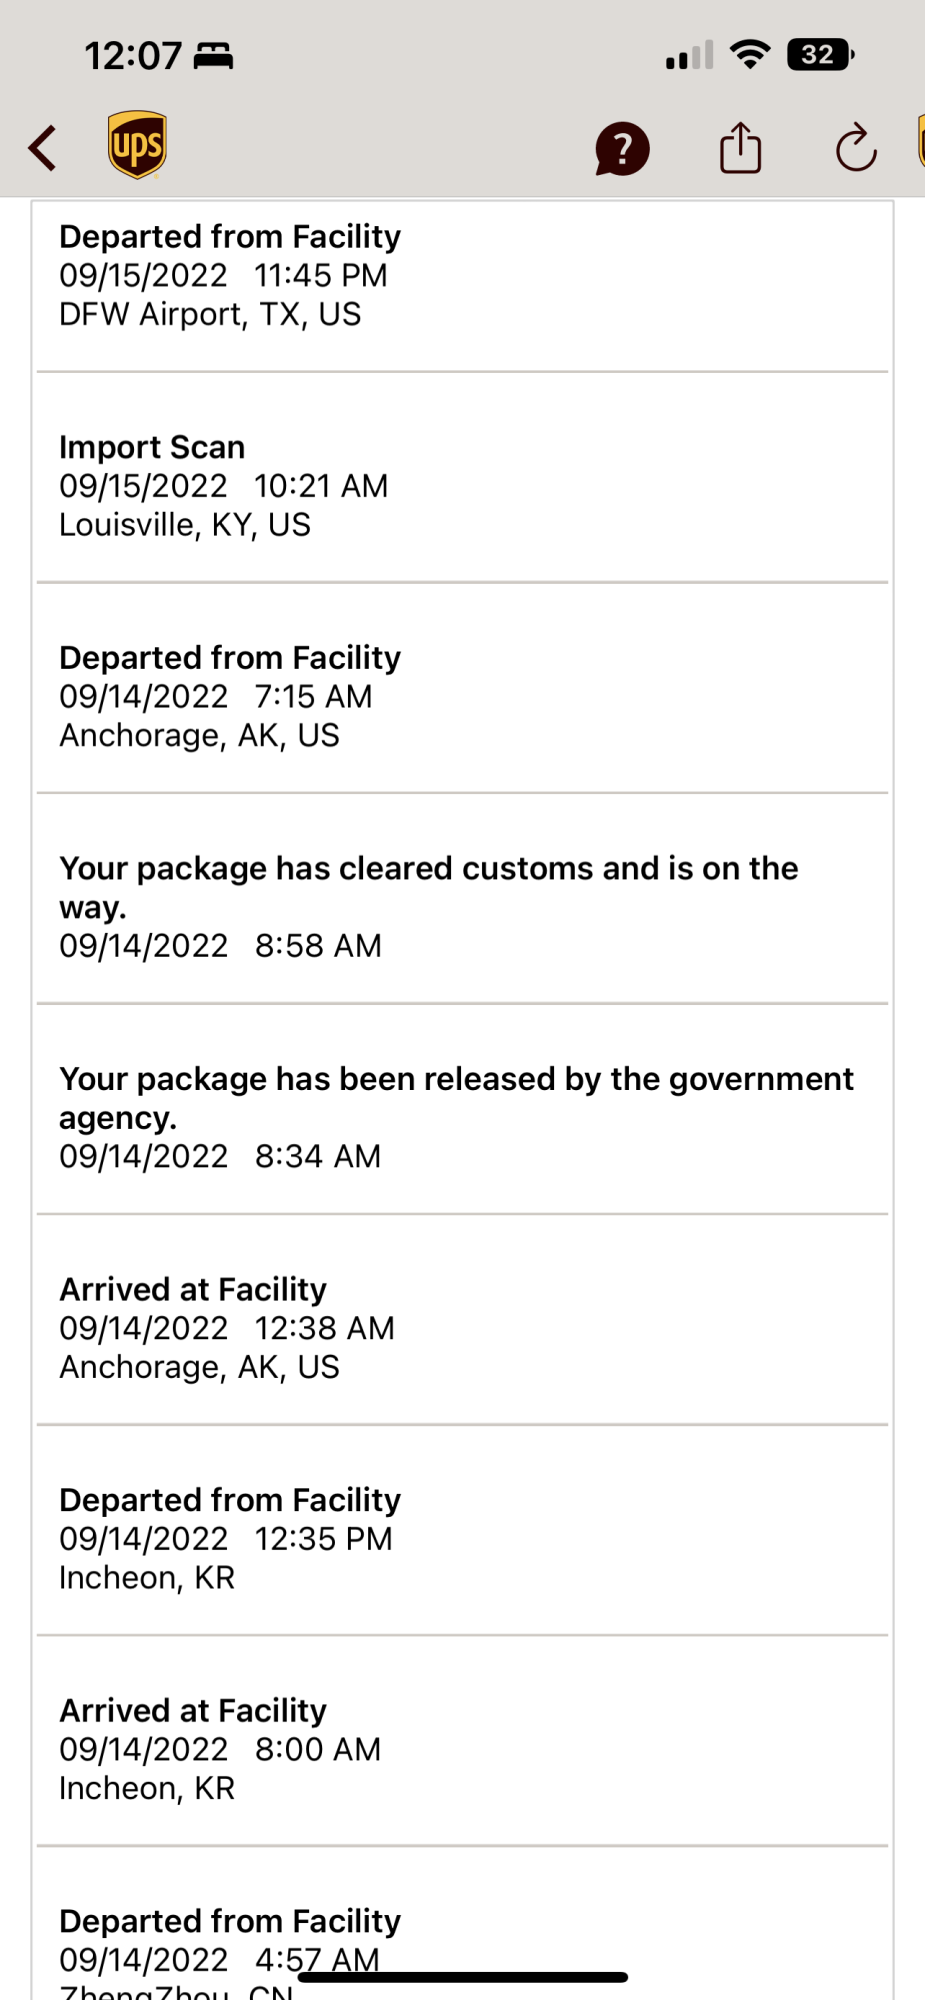
Task: Select the Import Scan Louisville entry
Action: pyautogui.click(x=462, y=486)
